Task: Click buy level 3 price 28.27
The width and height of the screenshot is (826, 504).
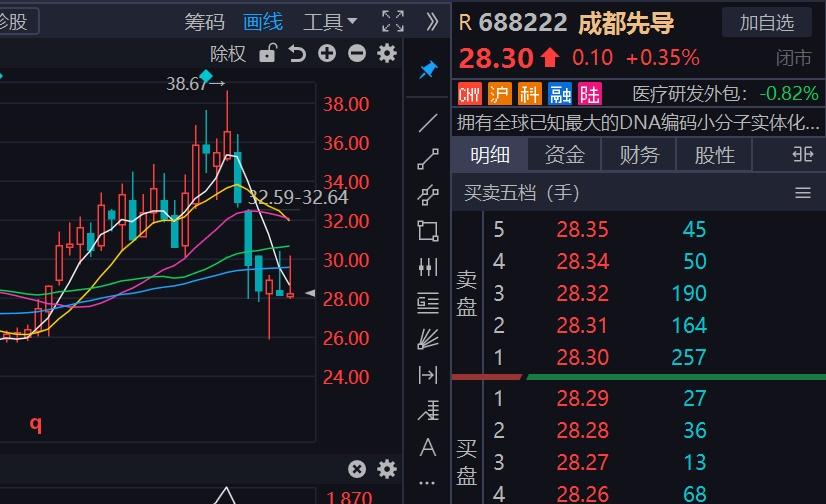Action: point(582,462)
